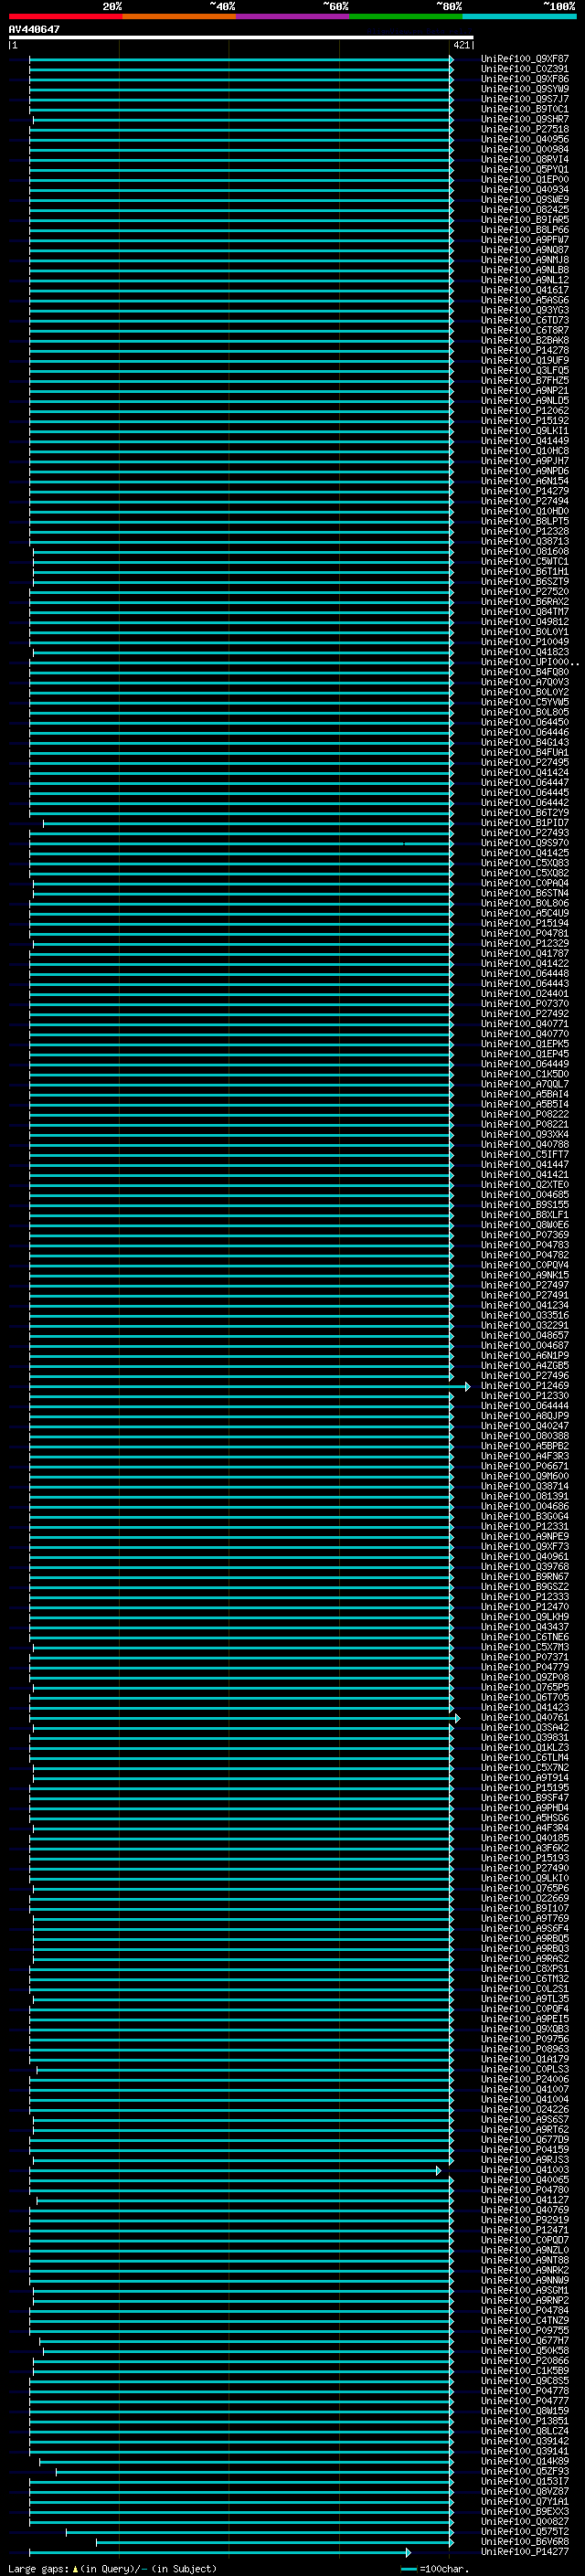Select hit label UniRef100_Q41617
Screen dimensions: 585x2576
point(524,290)
